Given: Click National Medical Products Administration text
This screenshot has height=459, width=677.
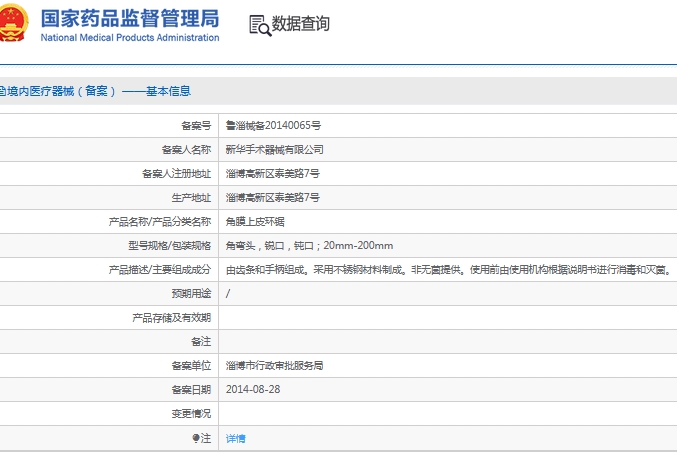Looking at the screenshot, I should 130,38.
